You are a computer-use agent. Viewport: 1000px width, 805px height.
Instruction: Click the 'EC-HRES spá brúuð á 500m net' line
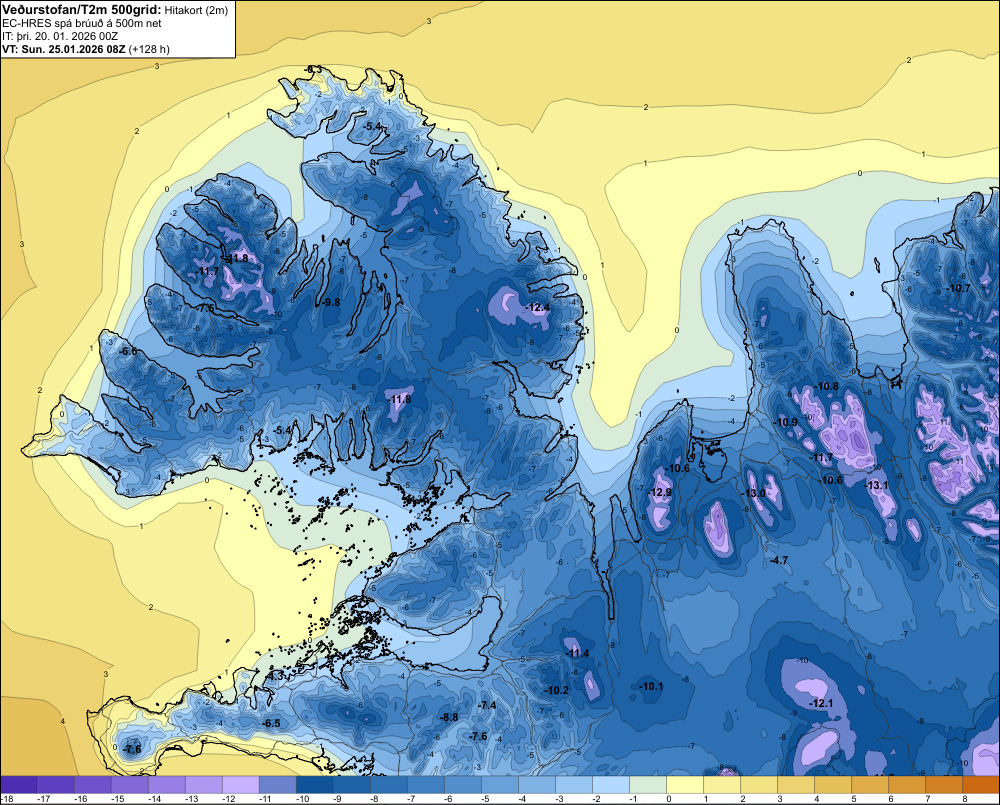click(82, 23)
